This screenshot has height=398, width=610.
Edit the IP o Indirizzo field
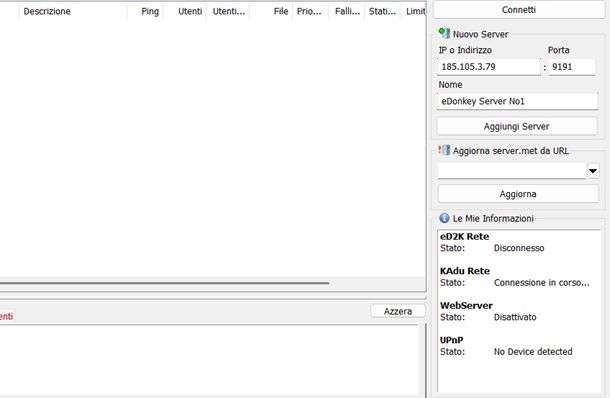coord(489,67)
